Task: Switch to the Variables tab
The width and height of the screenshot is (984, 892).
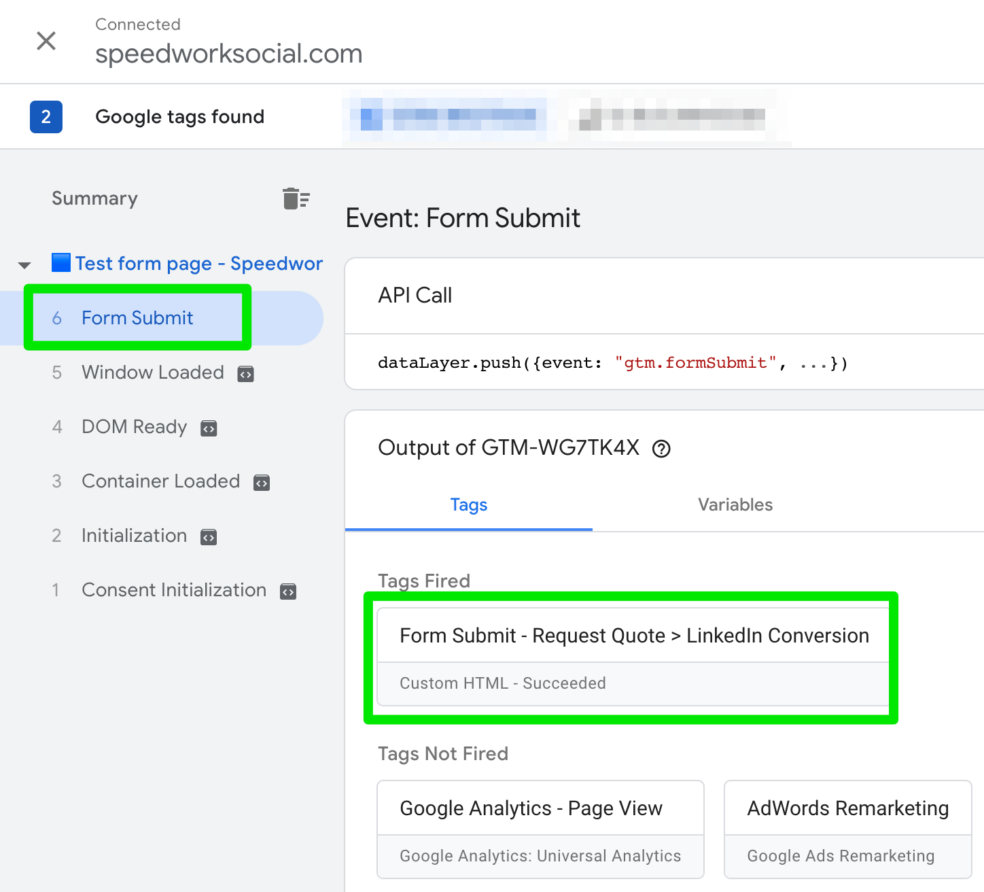Action: (735, 505)
